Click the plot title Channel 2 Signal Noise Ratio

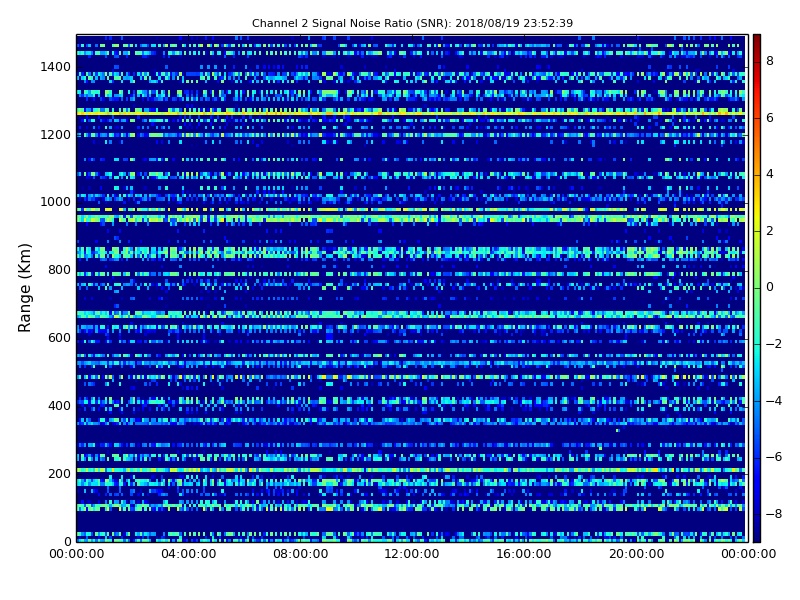point(412,23)
